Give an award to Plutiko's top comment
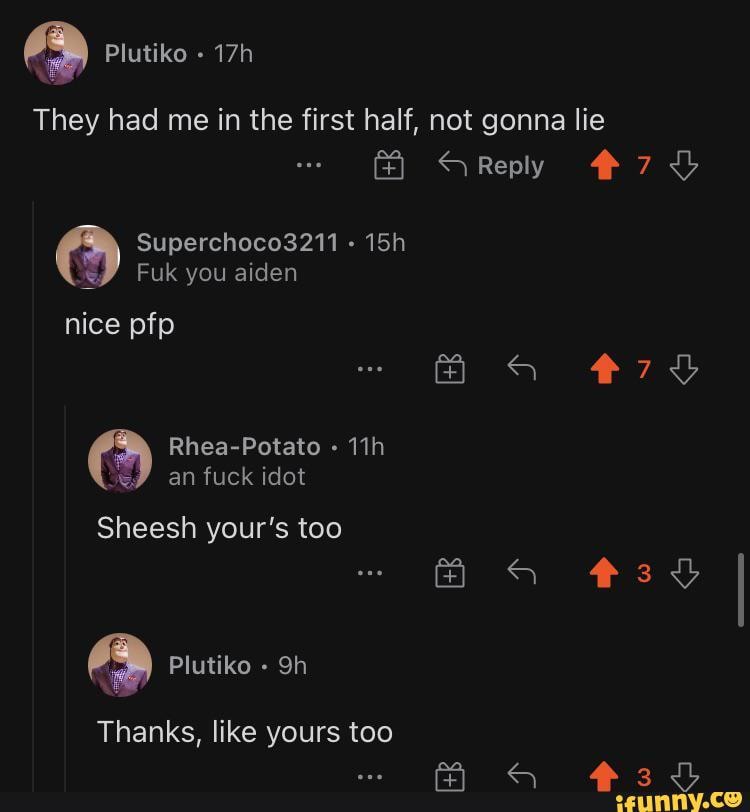Image resolution: width=750 pixels, height=812 pixels. [x=388, y=165]
